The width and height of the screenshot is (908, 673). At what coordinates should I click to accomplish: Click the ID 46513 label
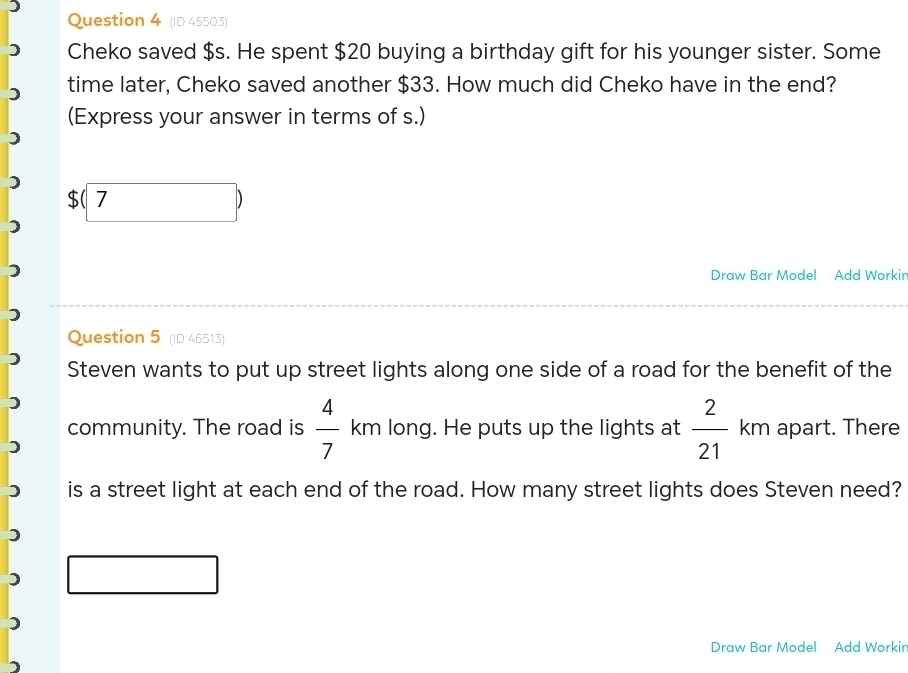(x=199, y=338)
